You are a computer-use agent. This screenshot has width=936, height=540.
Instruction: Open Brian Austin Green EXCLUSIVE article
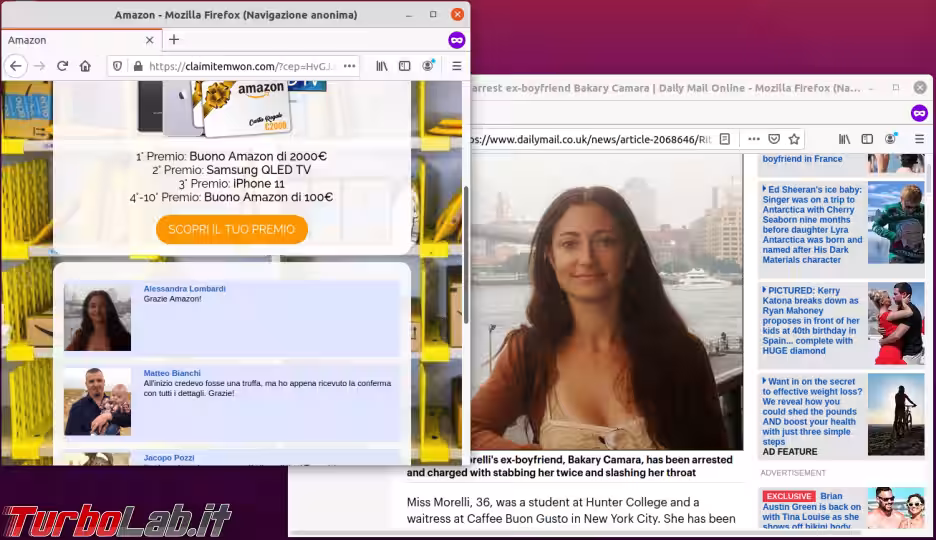(x=812, y=511)
